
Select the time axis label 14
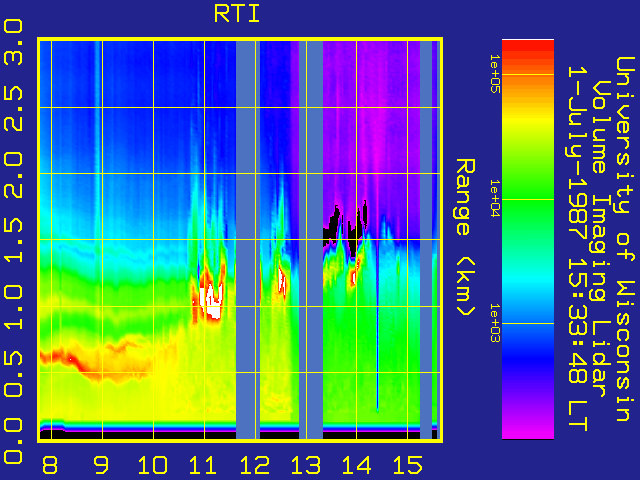[357, 465]
